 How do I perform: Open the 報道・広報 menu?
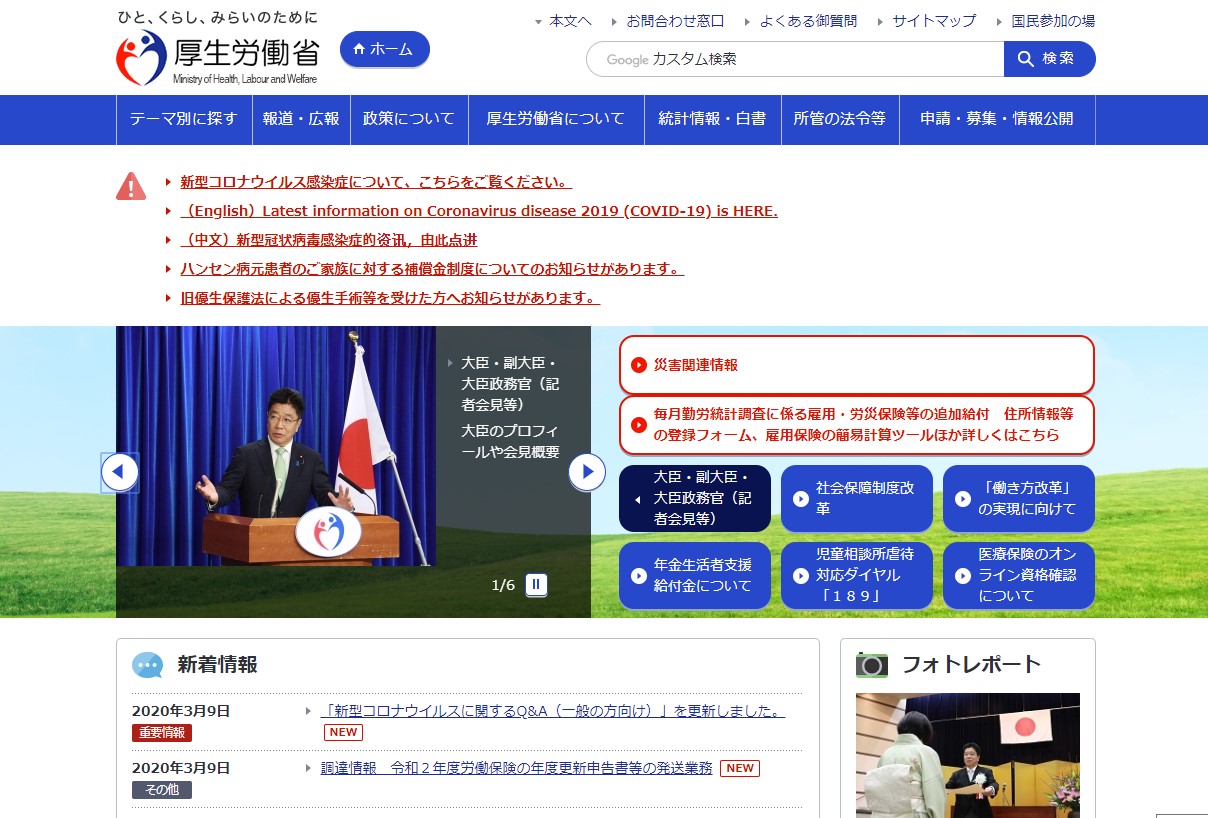pos(301,119)
